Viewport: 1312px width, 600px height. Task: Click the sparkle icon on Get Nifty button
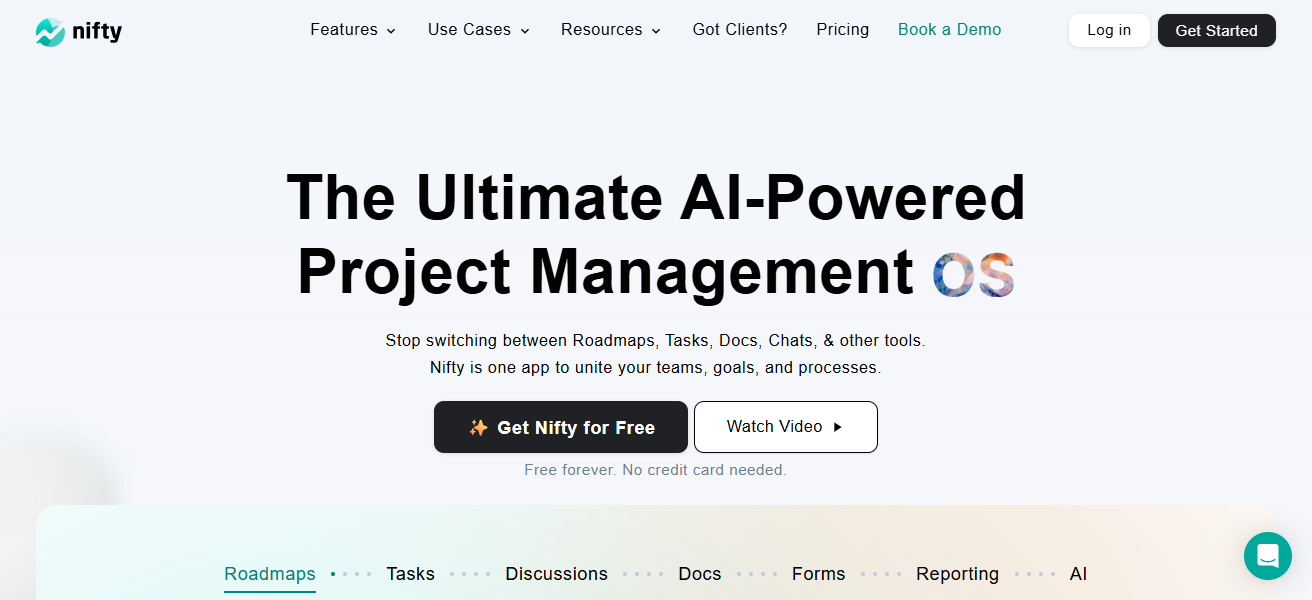pos(478,428)
